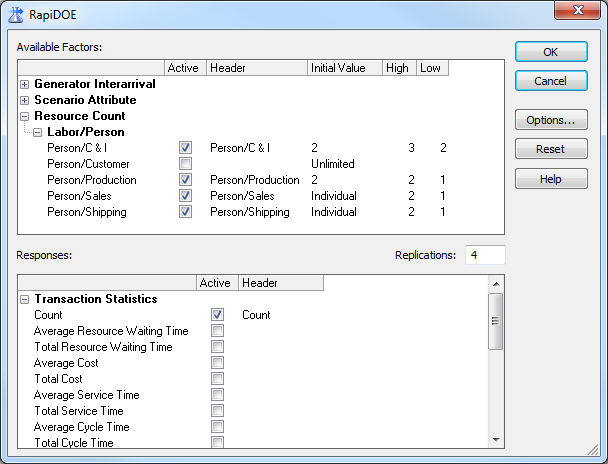
Task: Open the Options... dialog
Action: click(551, 120)
